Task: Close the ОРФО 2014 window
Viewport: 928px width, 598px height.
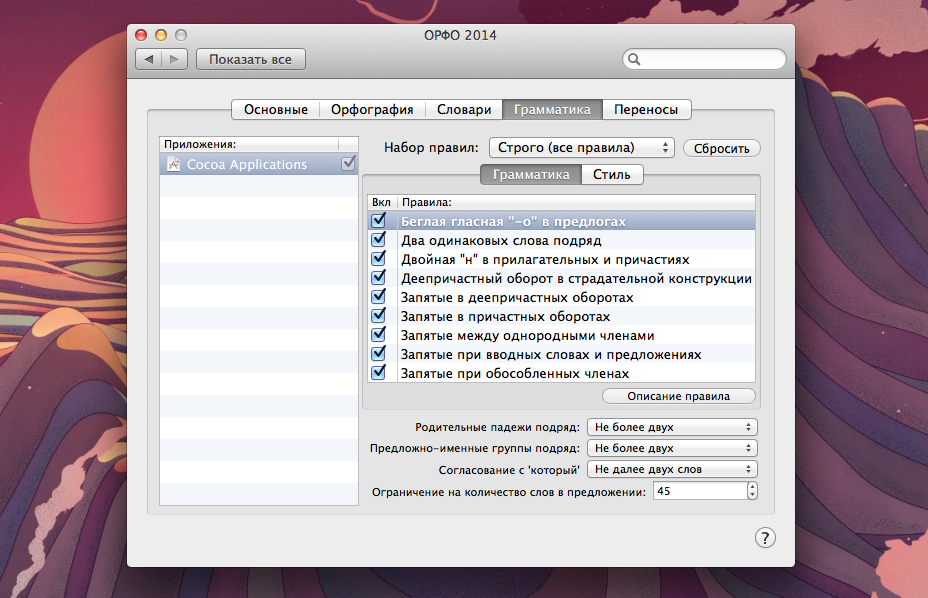Action: [141, 35]
